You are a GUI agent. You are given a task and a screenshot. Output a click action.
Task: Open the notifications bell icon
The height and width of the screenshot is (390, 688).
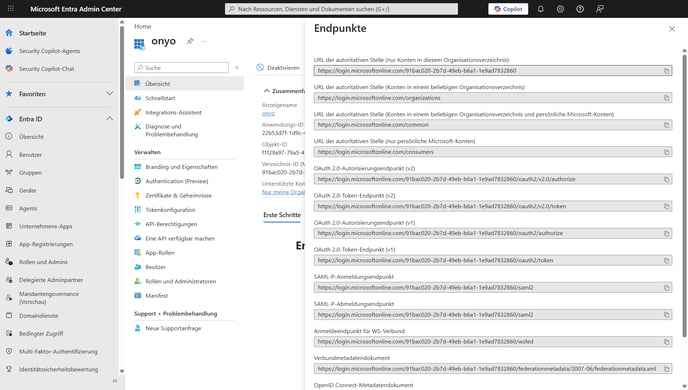coord(541,9)
